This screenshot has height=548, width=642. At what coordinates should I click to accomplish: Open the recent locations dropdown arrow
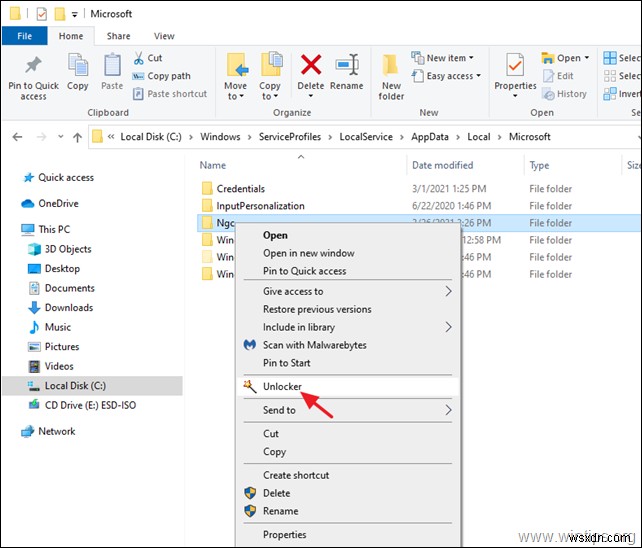click(61, 137)
